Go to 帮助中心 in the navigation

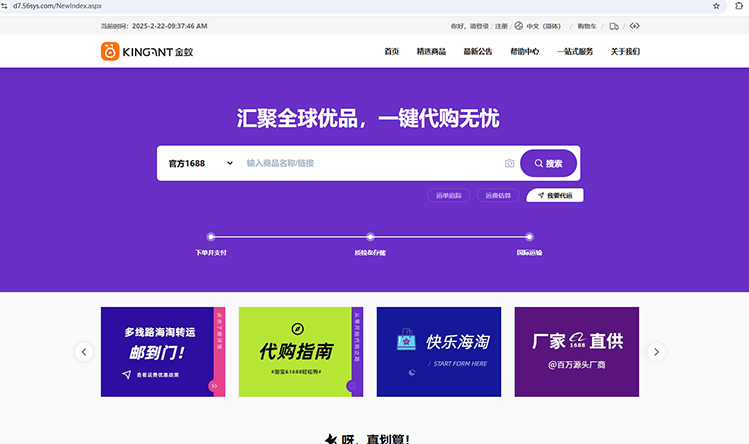click(524, 51)
